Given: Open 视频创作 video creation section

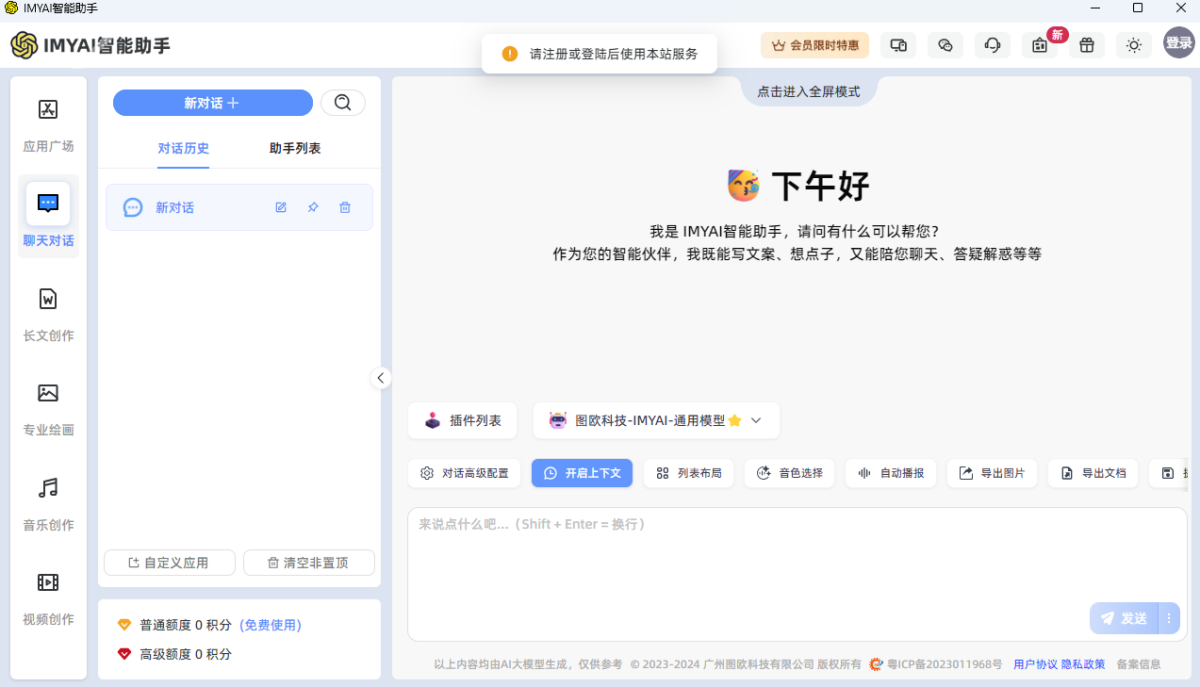Looking at the screenshot, I should (x=48, y=598).
